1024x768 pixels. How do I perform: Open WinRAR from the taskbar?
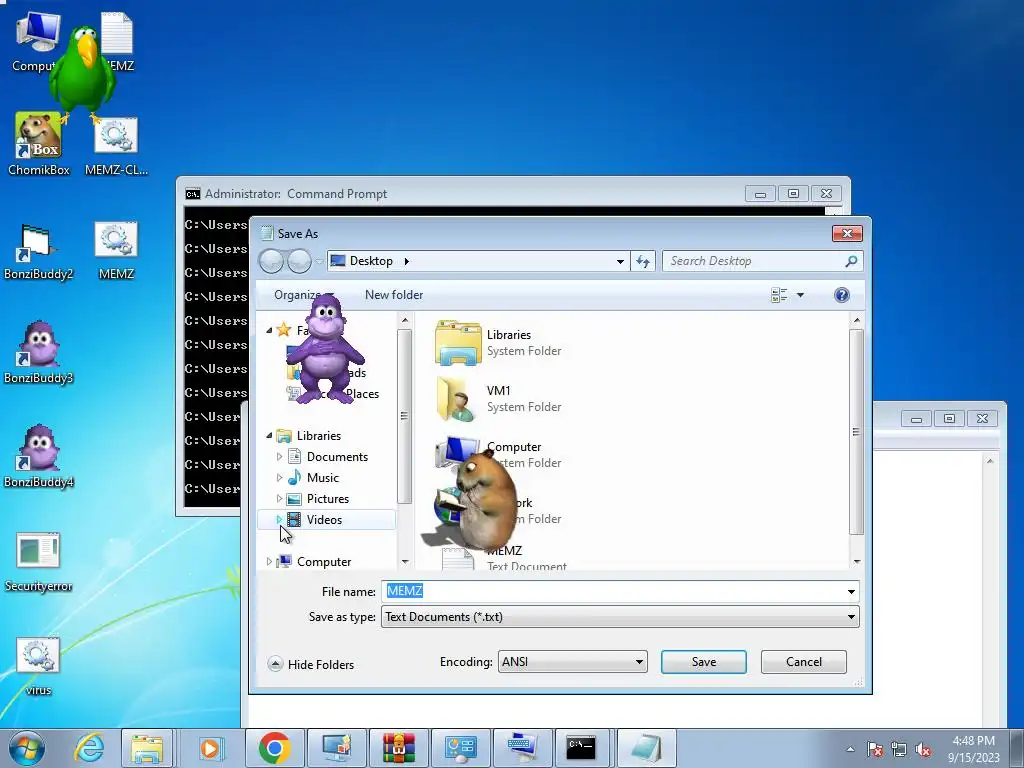click(398, 748)
